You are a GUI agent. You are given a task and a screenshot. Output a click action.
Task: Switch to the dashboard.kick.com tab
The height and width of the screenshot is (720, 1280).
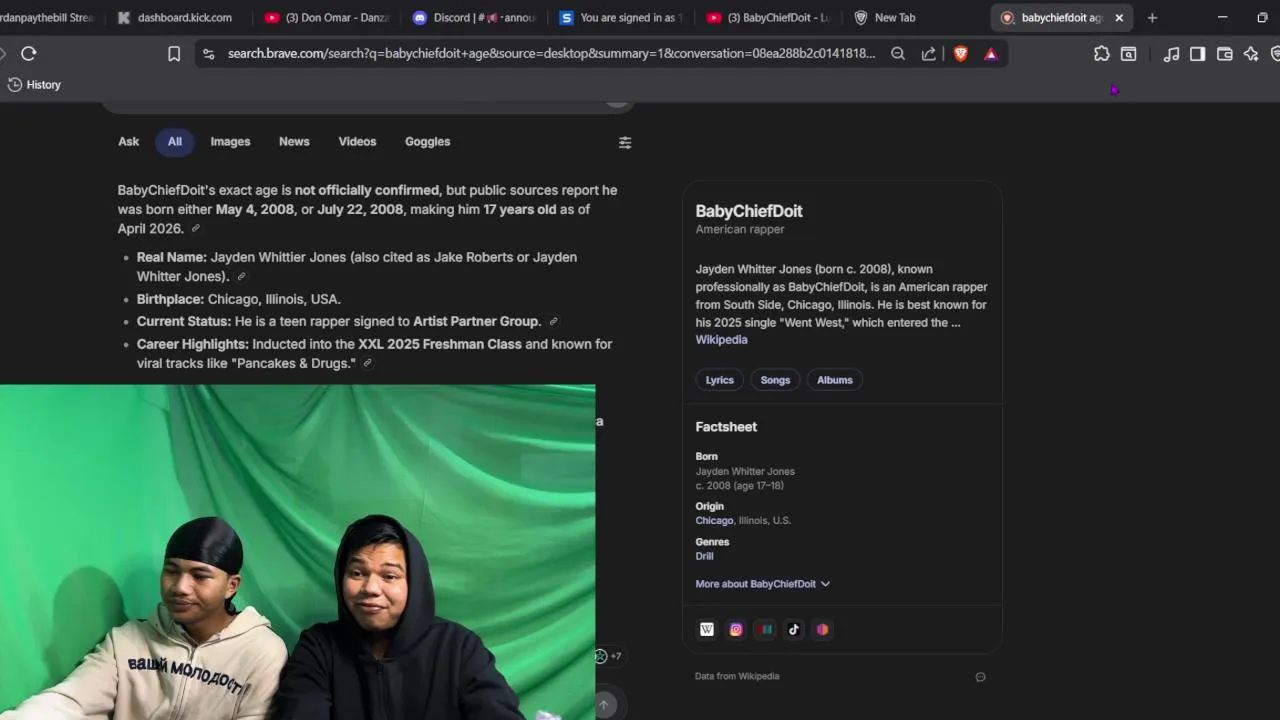point(175,18)
